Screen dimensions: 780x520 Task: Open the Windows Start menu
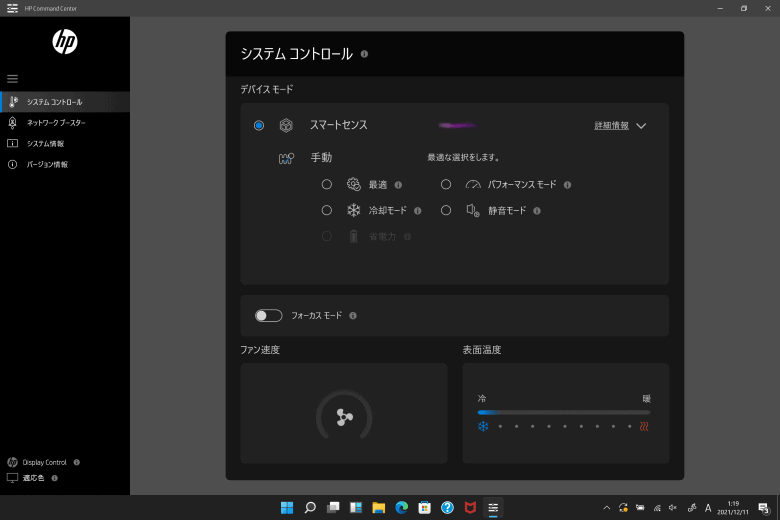coord(287,508)
